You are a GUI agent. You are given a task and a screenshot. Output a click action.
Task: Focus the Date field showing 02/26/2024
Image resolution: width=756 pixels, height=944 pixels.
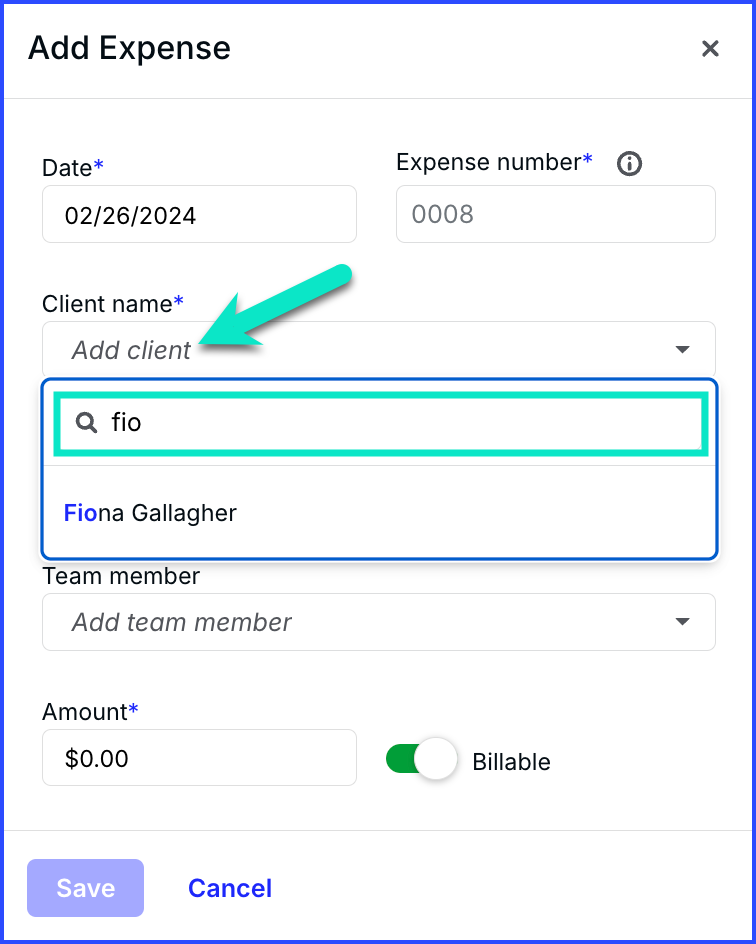199,214
